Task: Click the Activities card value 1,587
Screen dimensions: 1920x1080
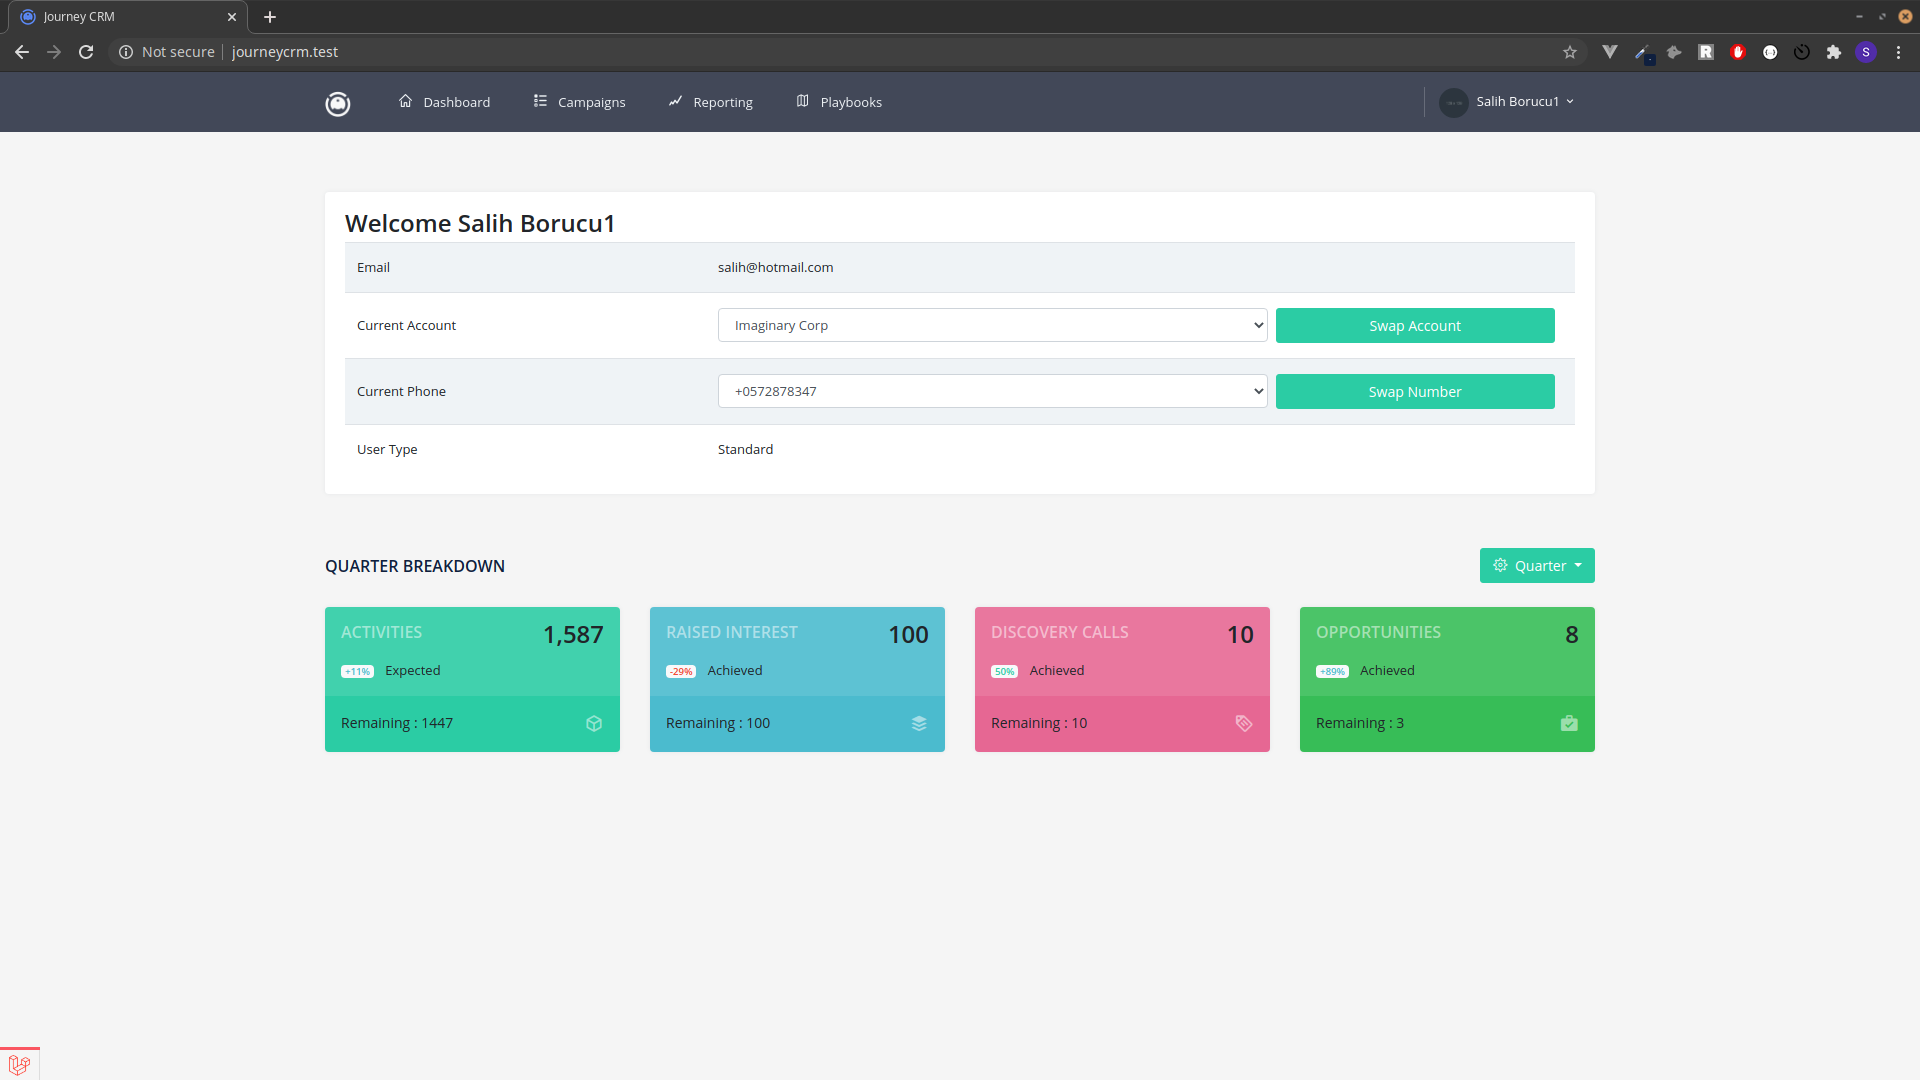Action: tap(573, 634)
